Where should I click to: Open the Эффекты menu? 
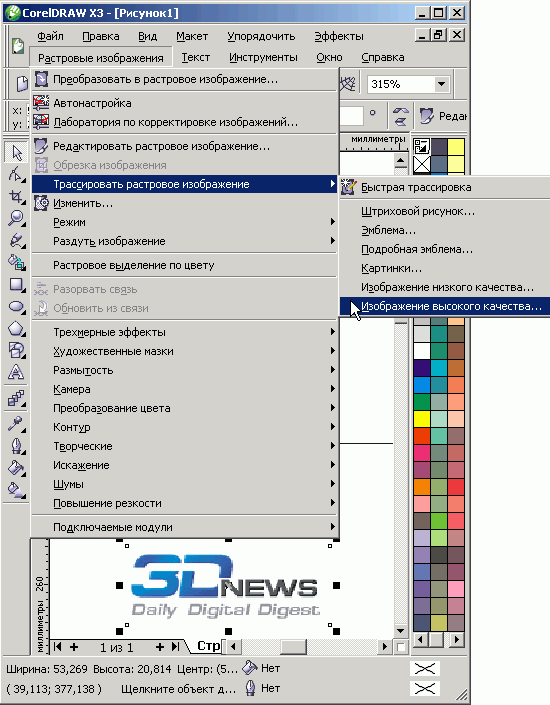tap(339, 36)
